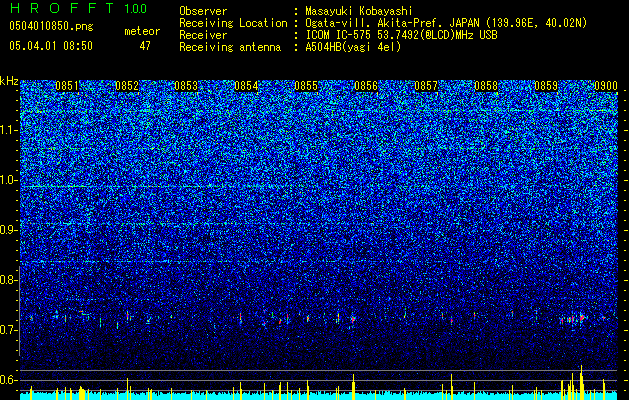Click the 0855 time marker
629x400 pixels.
[x=306, y=86]
